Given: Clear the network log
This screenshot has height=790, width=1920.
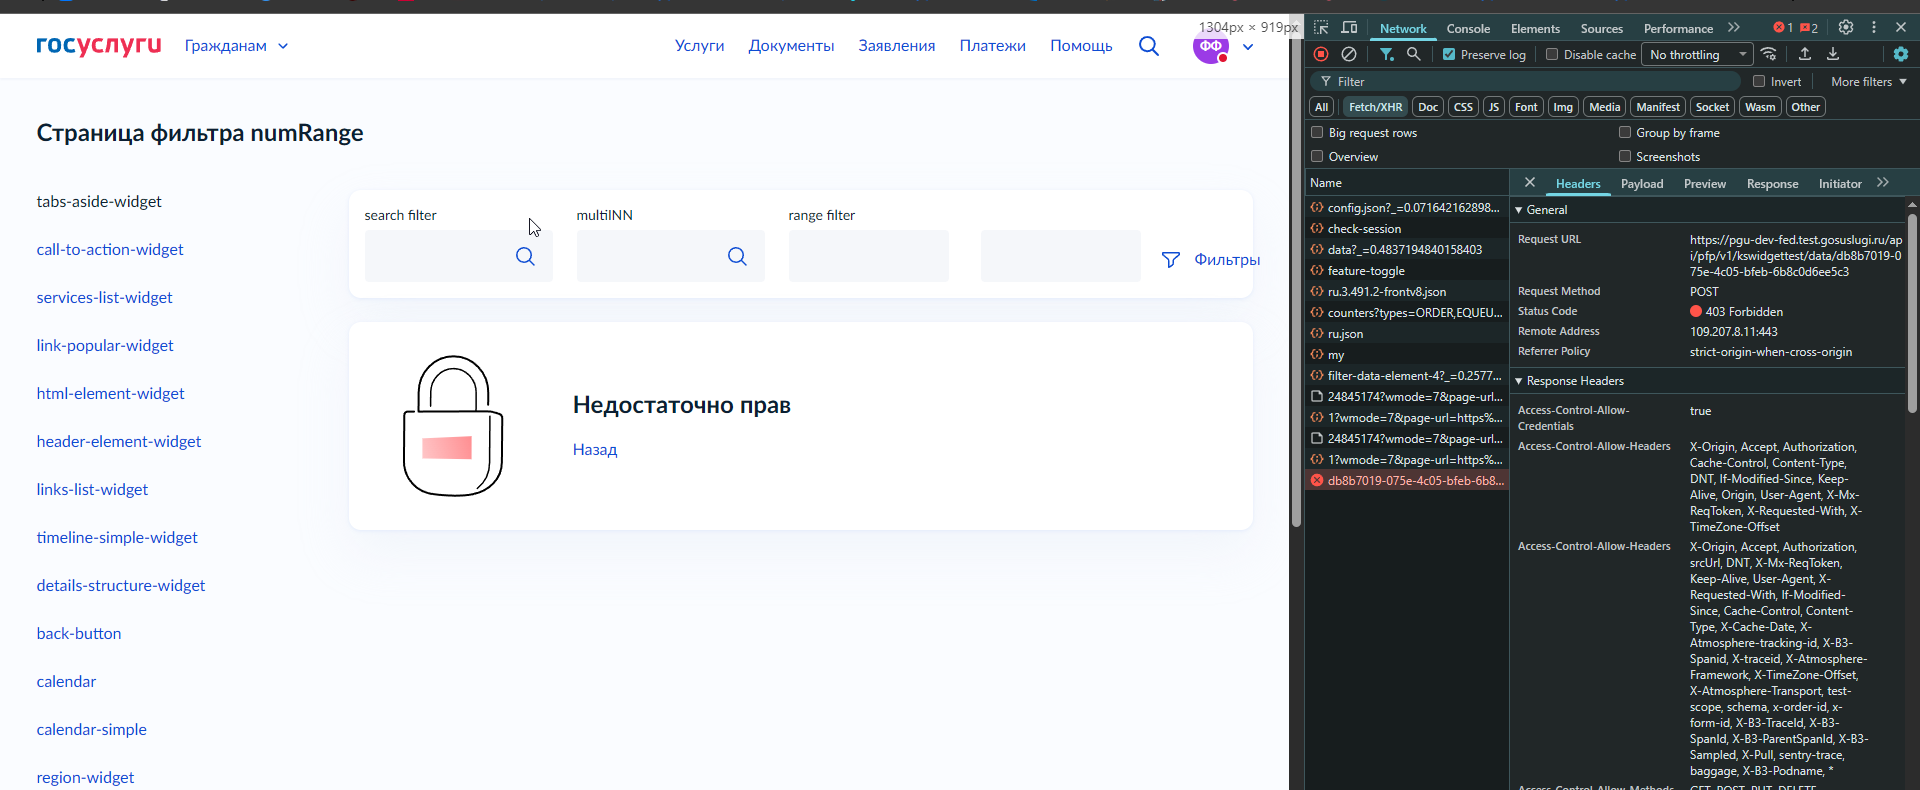Looking at the screenshot, I should [x=1349, y=54].
